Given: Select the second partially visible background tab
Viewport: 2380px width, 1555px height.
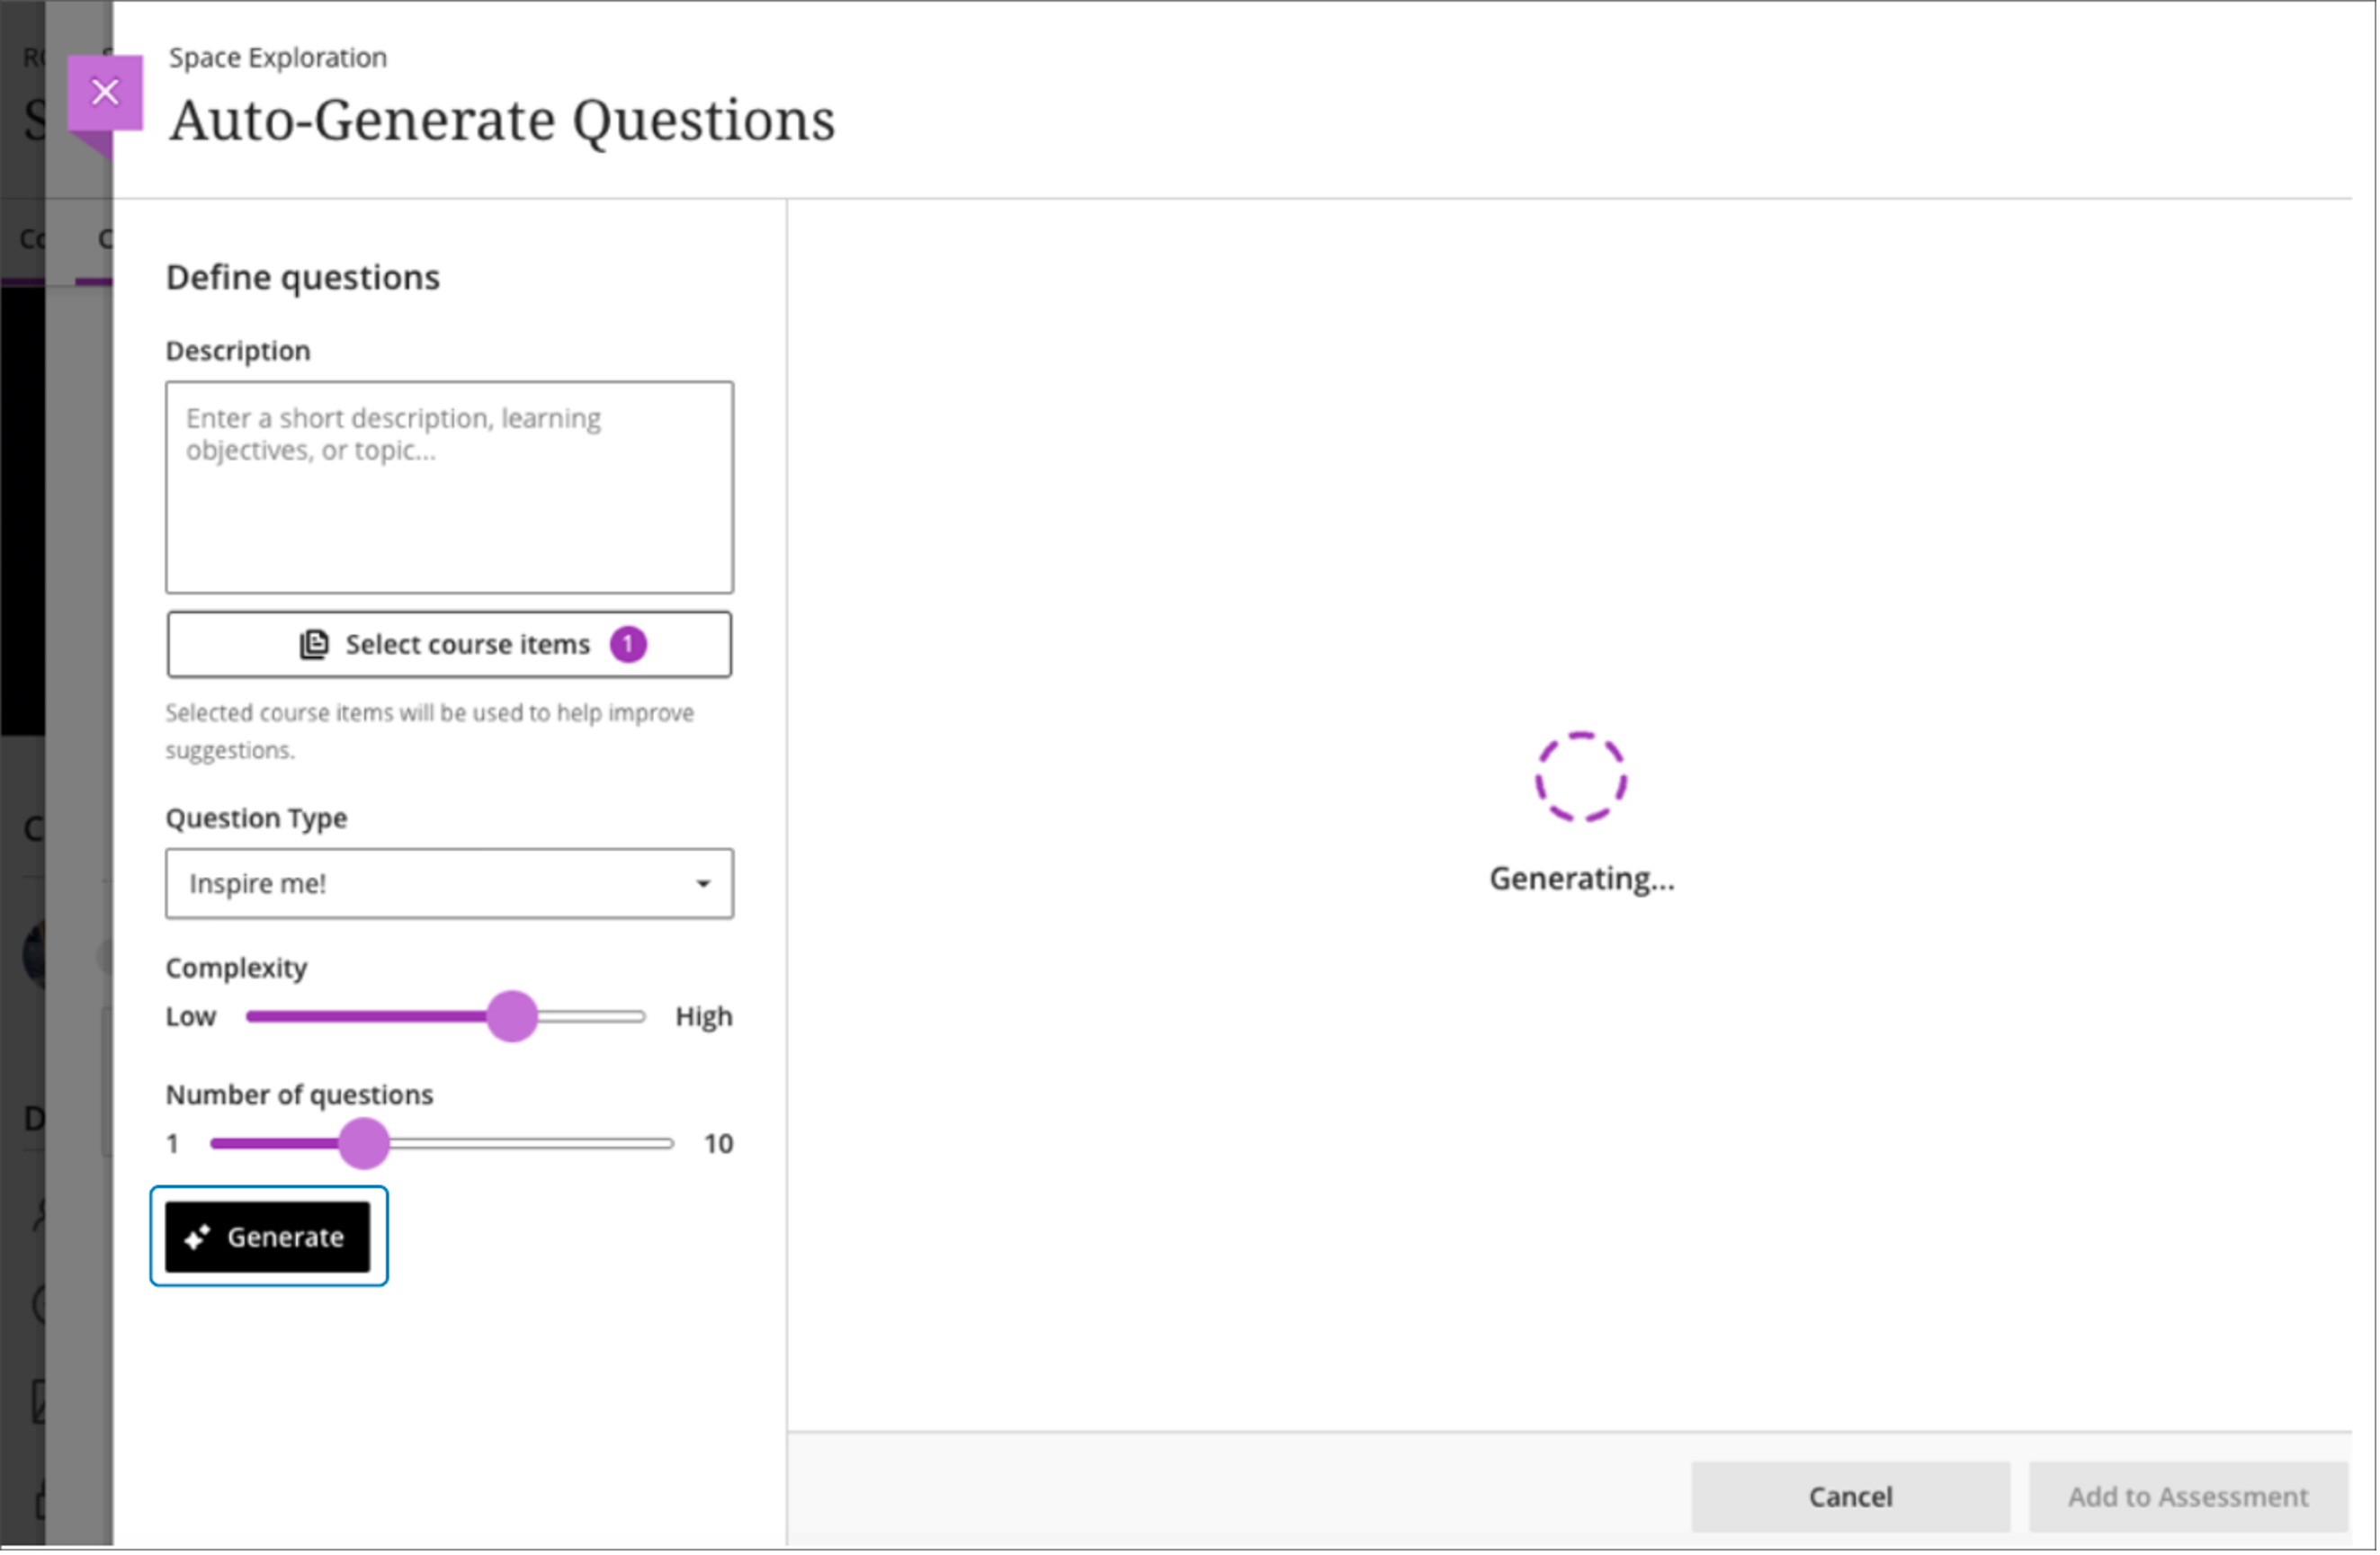Looking at the screenshot, I should tap(105, 238).
